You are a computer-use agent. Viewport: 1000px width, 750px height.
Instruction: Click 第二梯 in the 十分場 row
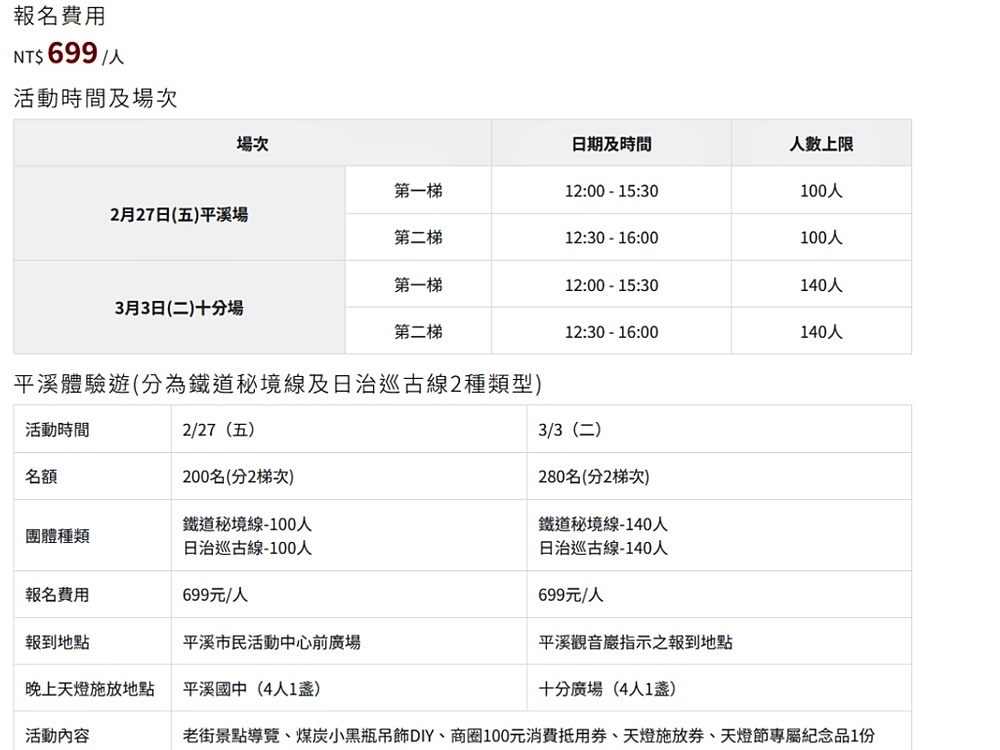[418, 332]
